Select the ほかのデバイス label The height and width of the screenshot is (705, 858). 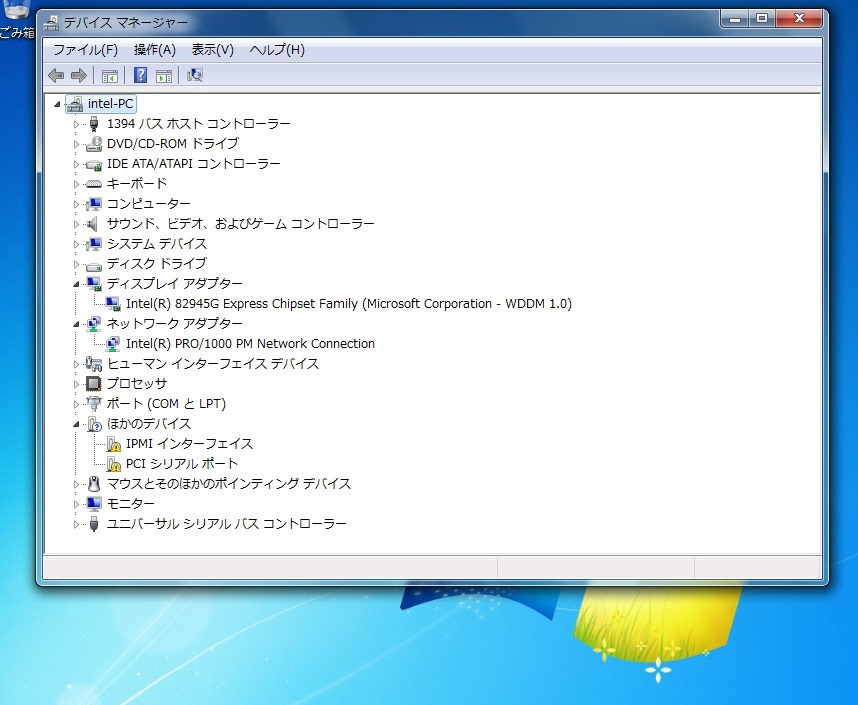tap(149, 424)
